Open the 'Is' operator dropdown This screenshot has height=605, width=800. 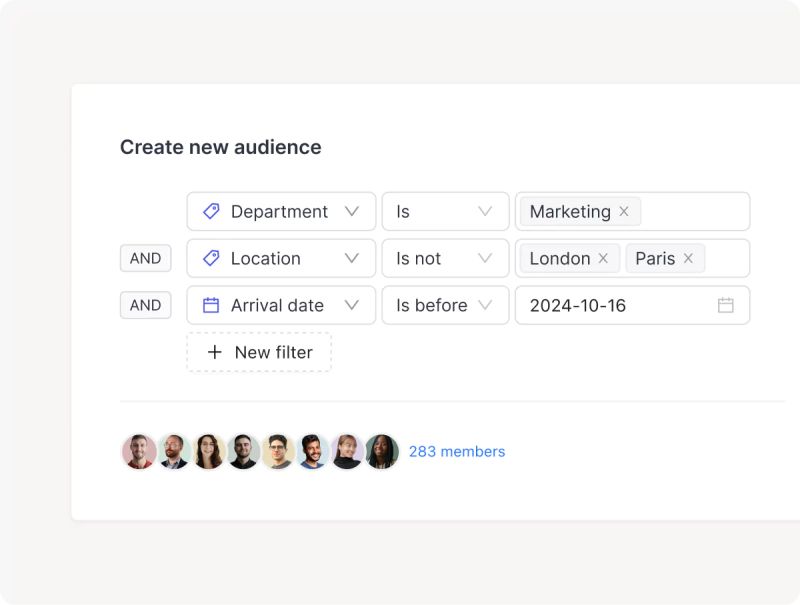(x=445, y=211)
